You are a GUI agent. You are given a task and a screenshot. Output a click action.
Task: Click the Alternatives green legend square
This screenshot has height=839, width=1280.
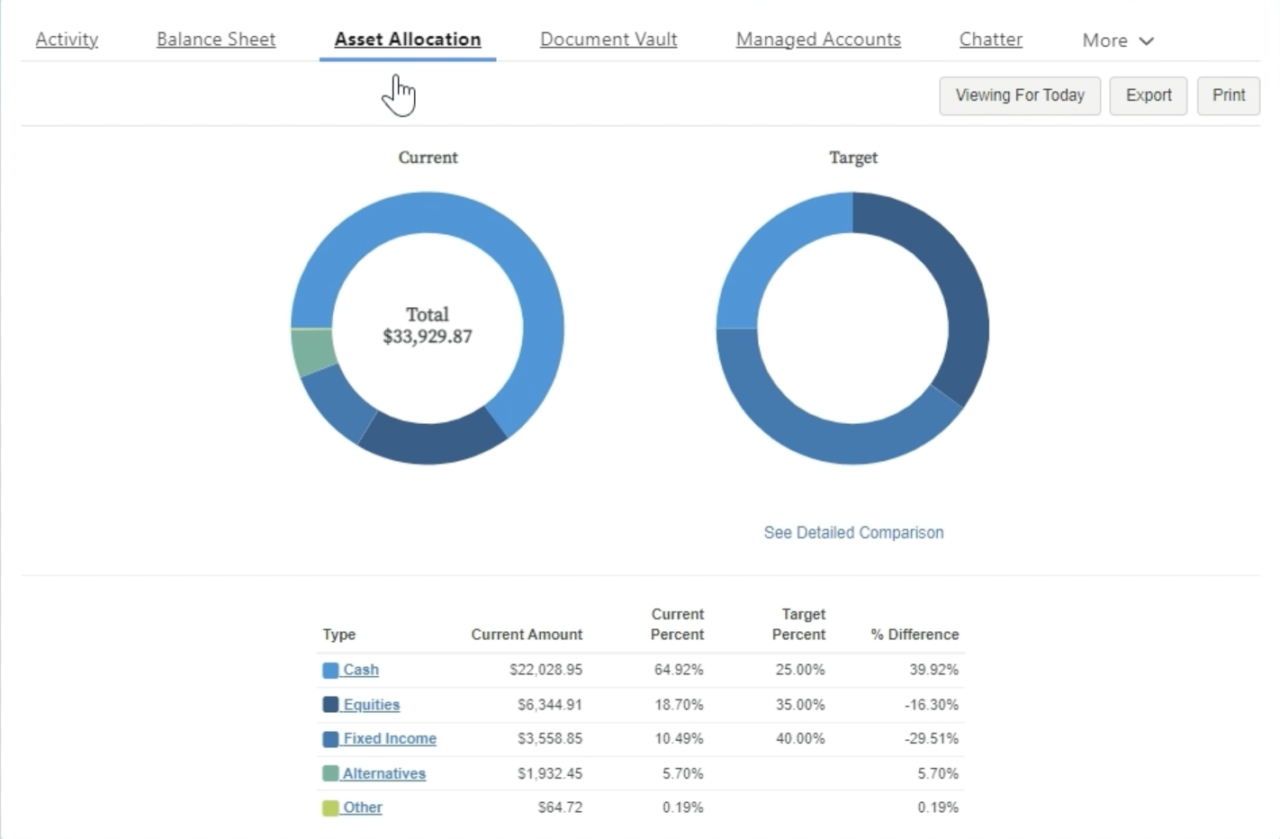329,772
